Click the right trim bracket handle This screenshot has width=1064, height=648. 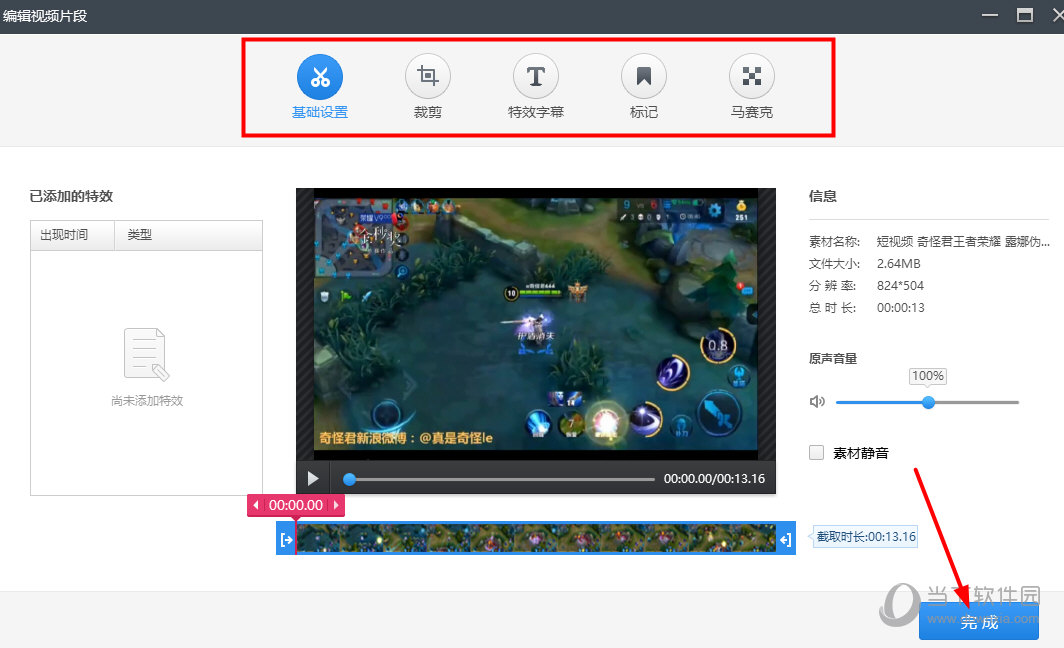786,538
